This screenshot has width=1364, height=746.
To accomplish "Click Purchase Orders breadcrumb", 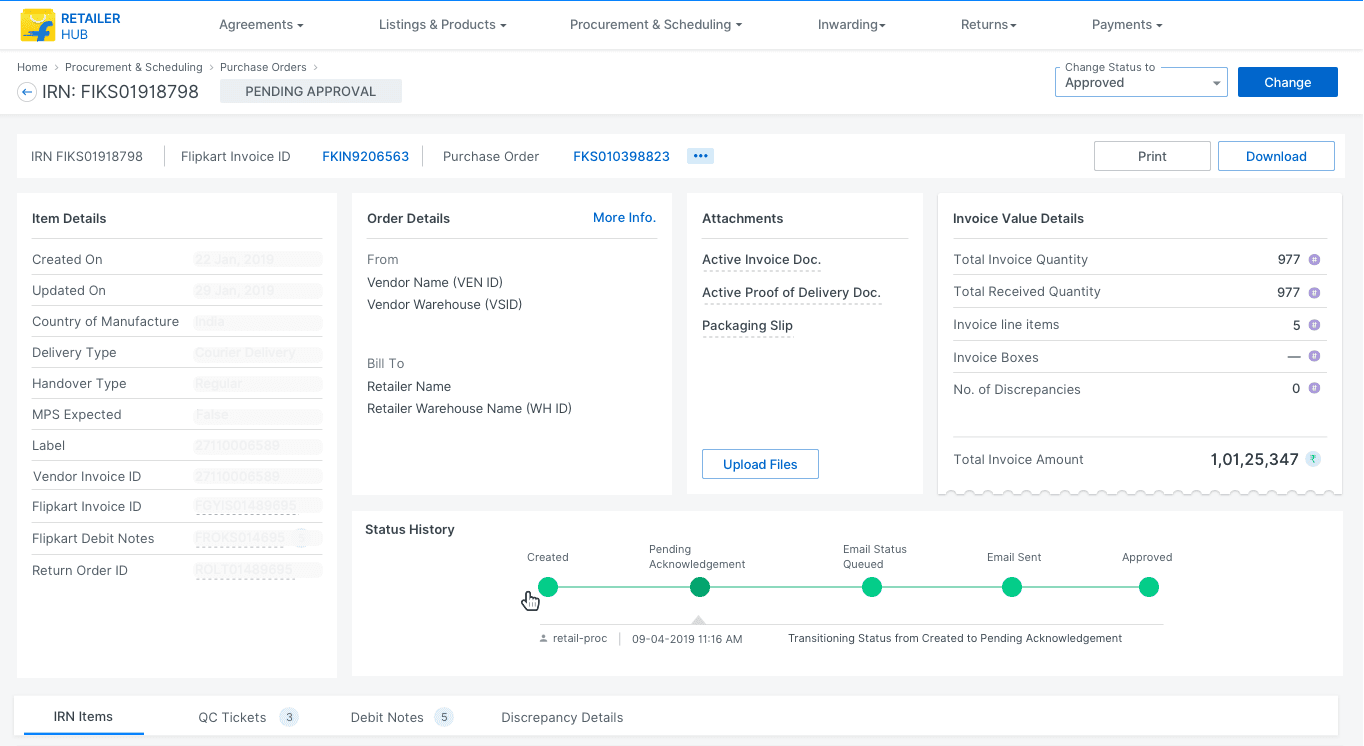I will [x=263, y=67].
